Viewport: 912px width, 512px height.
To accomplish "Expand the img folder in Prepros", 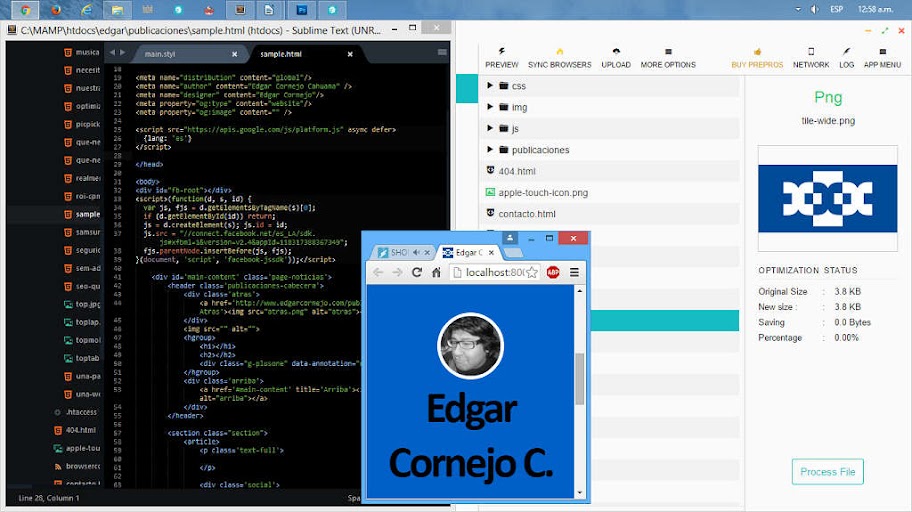I will pyautogui.click(x=490, y=107).
